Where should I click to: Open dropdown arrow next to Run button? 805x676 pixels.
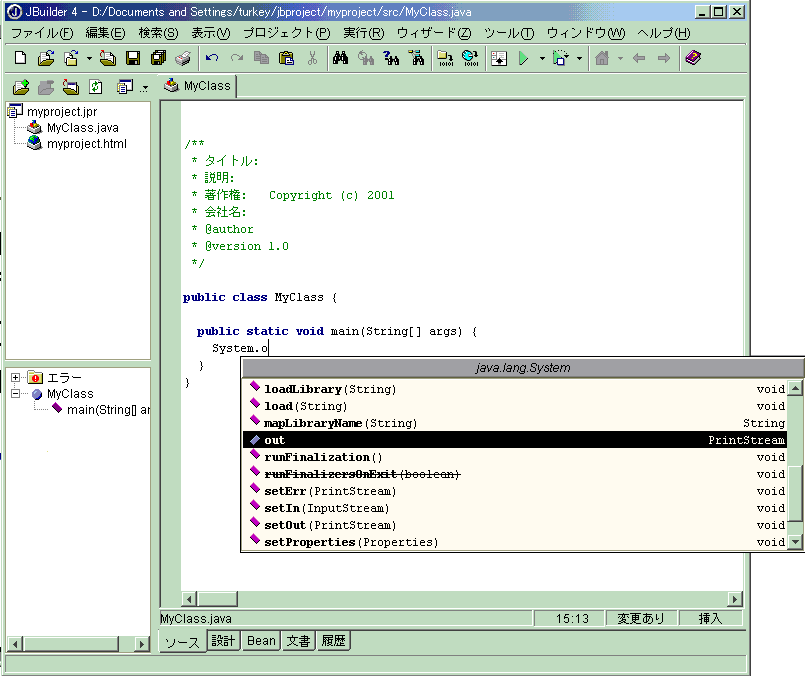(x=541, y=58)
